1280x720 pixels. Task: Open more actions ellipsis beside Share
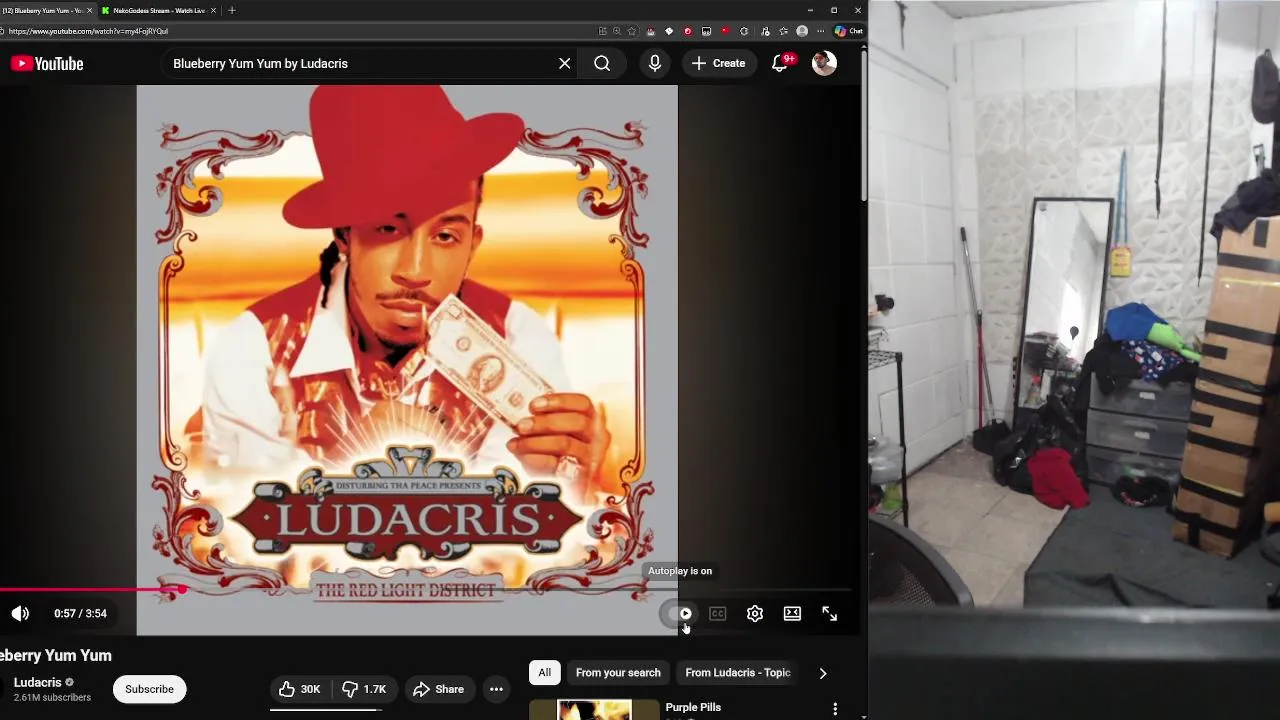[x=496, y=689]
